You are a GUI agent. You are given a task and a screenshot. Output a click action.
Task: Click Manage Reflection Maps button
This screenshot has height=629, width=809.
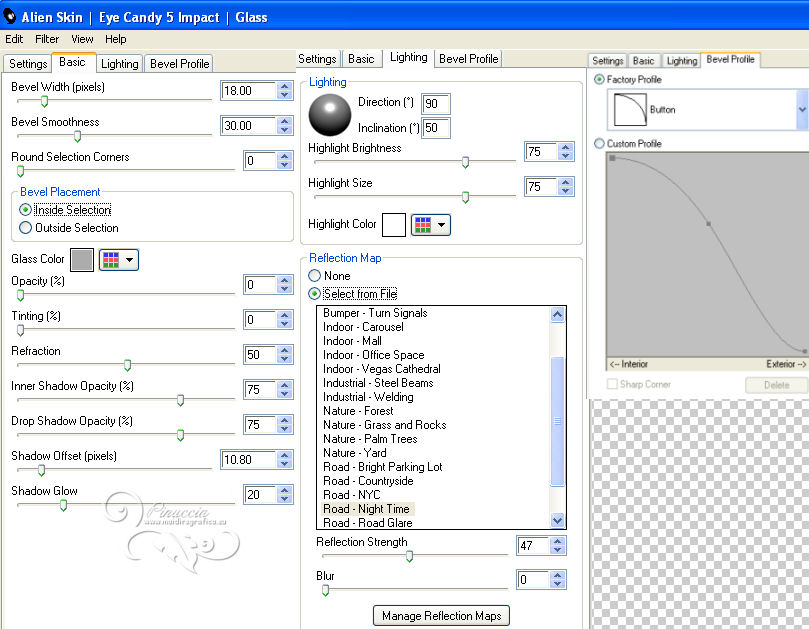pos(441,616)
